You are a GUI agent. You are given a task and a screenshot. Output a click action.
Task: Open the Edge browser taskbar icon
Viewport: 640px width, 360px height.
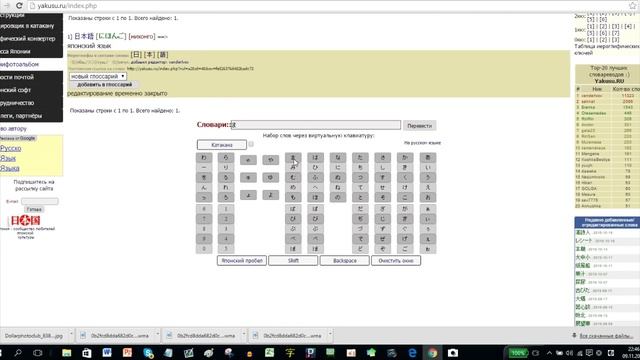click(x=413, y=353)
